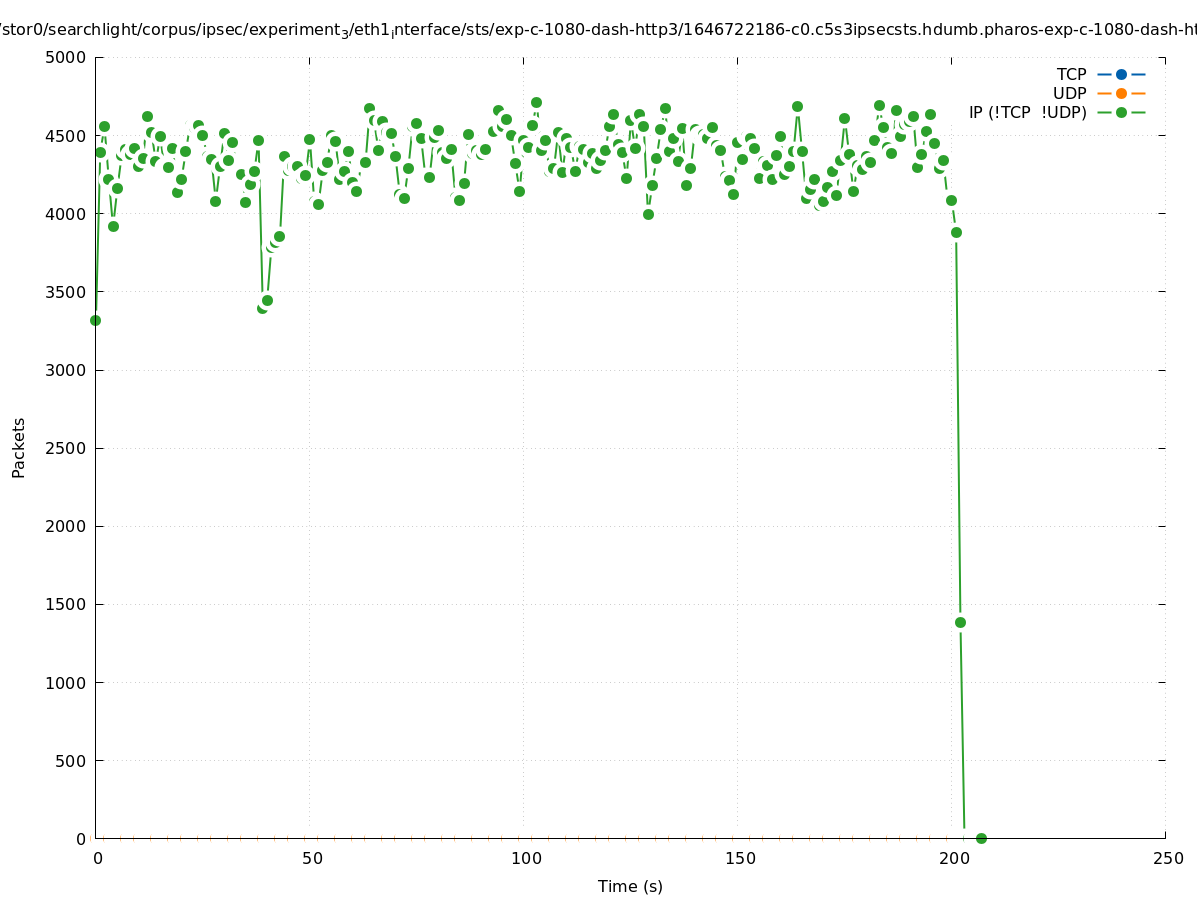Click the Time (s) x-axis label

[630, 886]
